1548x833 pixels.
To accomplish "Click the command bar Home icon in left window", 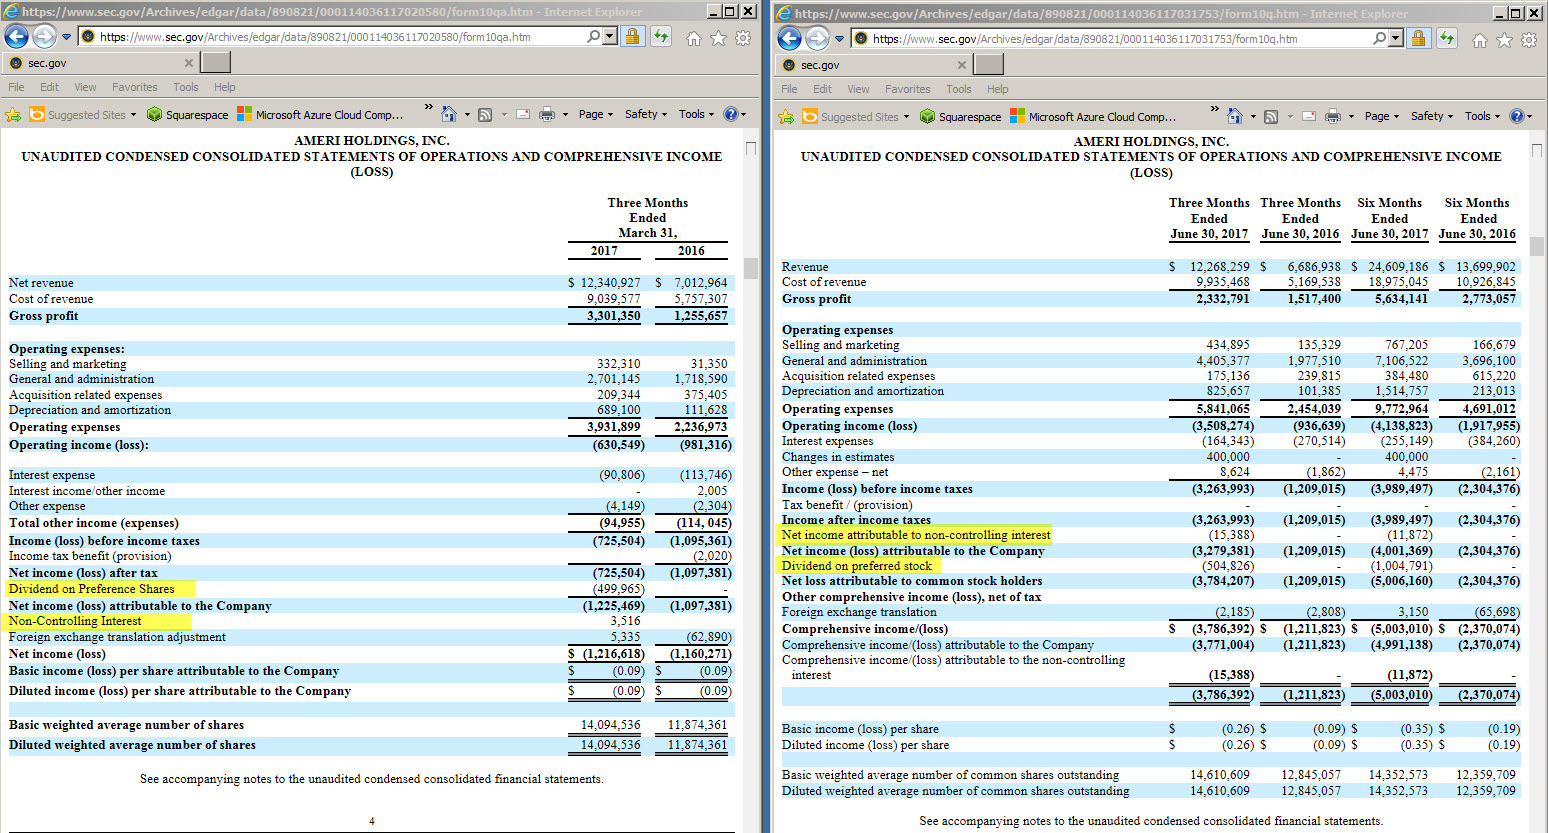I will pos(449,114).
